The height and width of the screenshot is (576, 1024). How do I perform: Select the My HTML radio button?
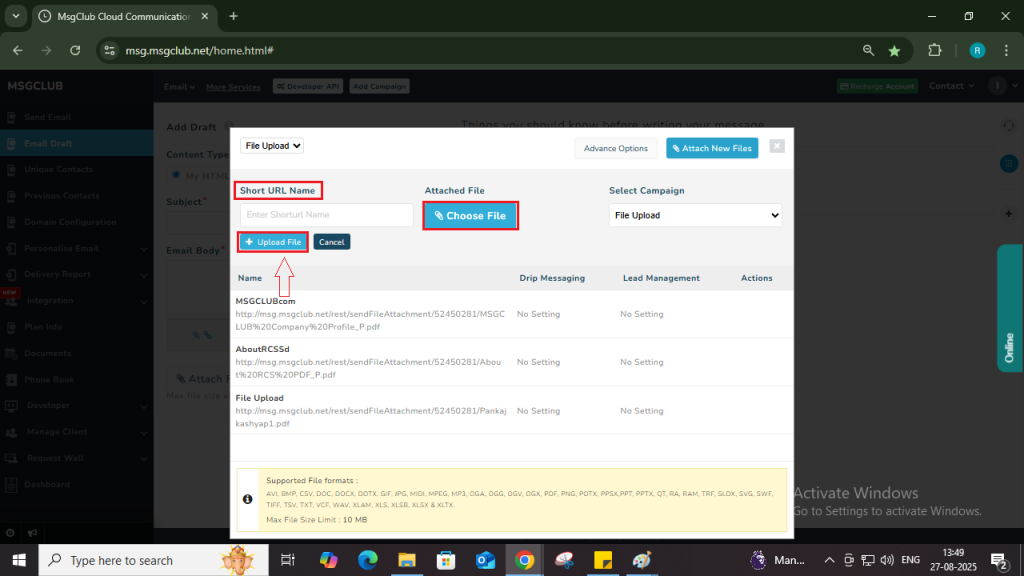176,175
